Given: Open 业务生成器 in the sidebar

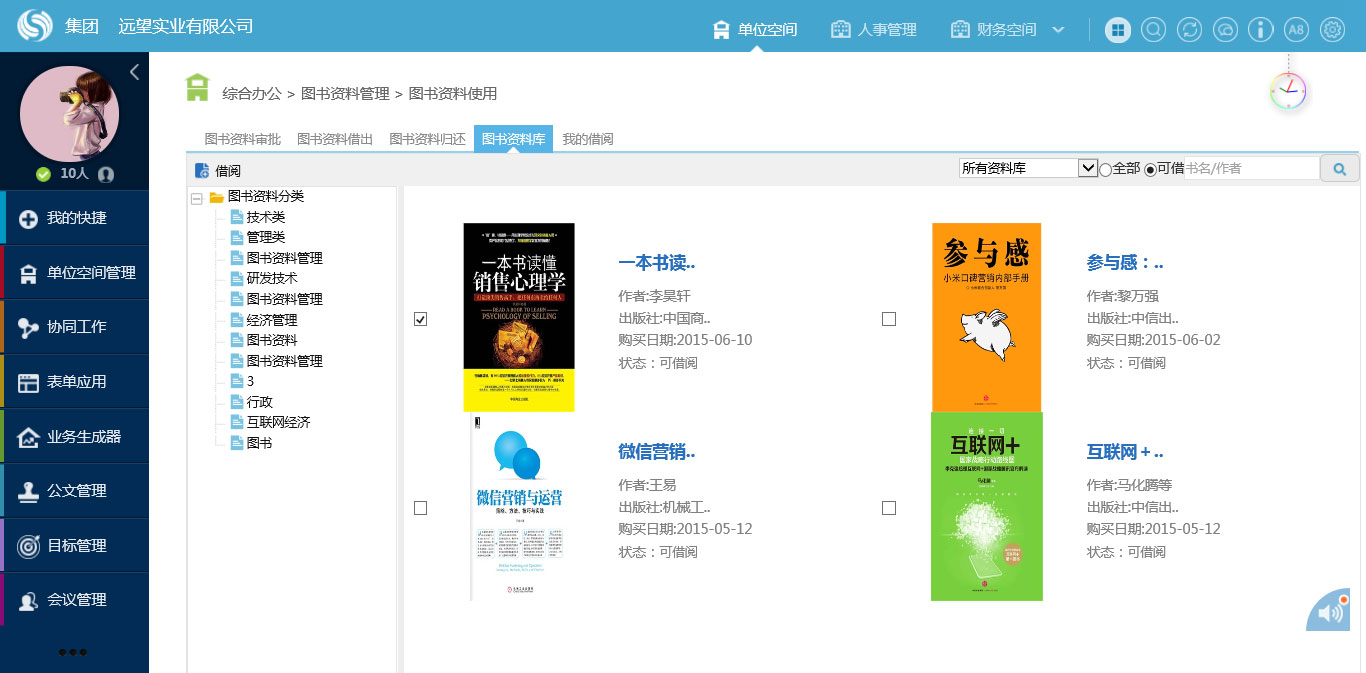Looking at the screenshot, I should 74,436.
